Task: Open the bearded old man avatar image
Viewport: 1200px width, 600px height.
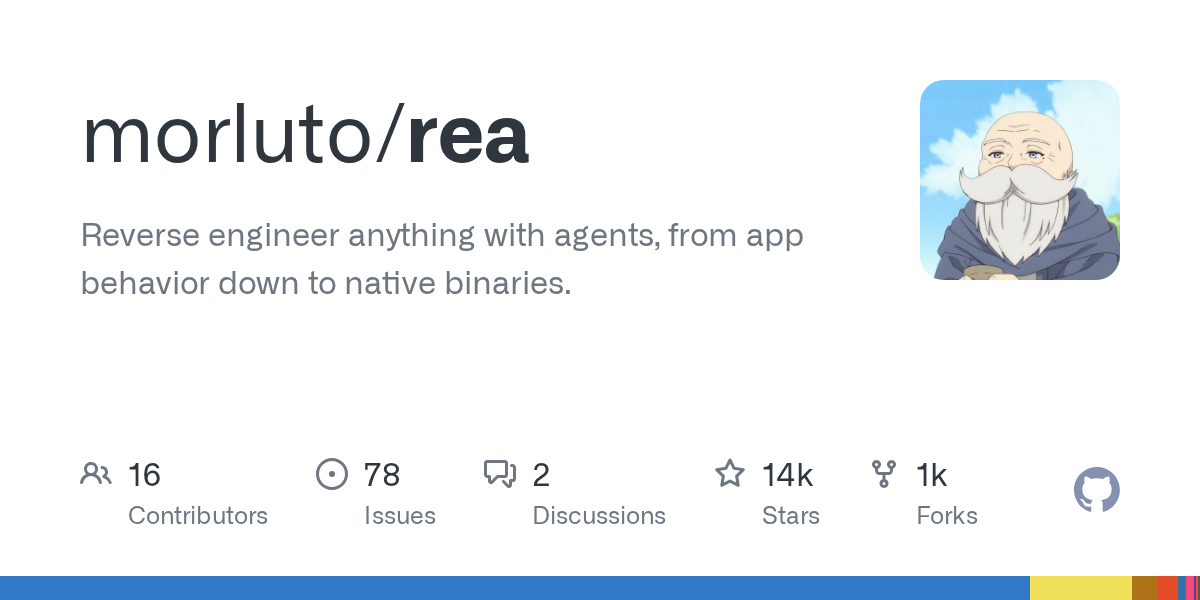Action: (x=1020, y=180)
